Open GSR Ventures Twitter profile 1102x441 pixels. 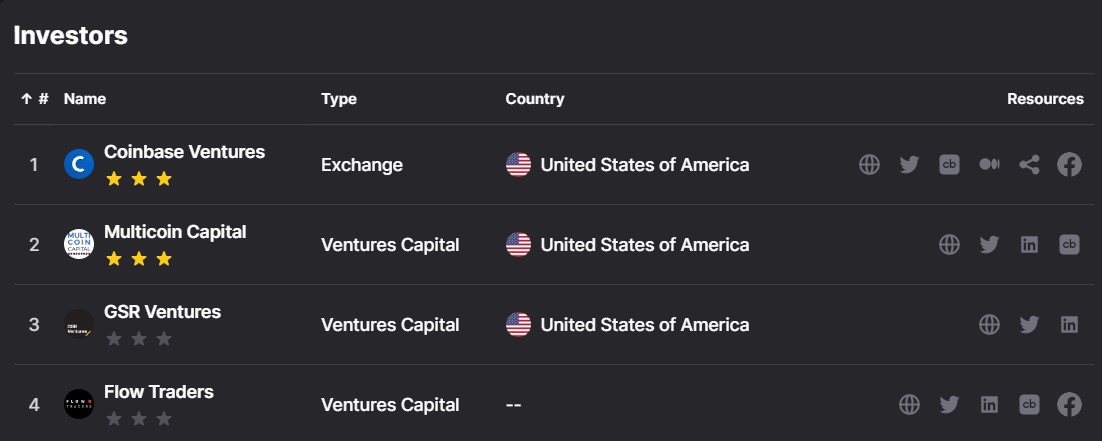click(1029, 325)
